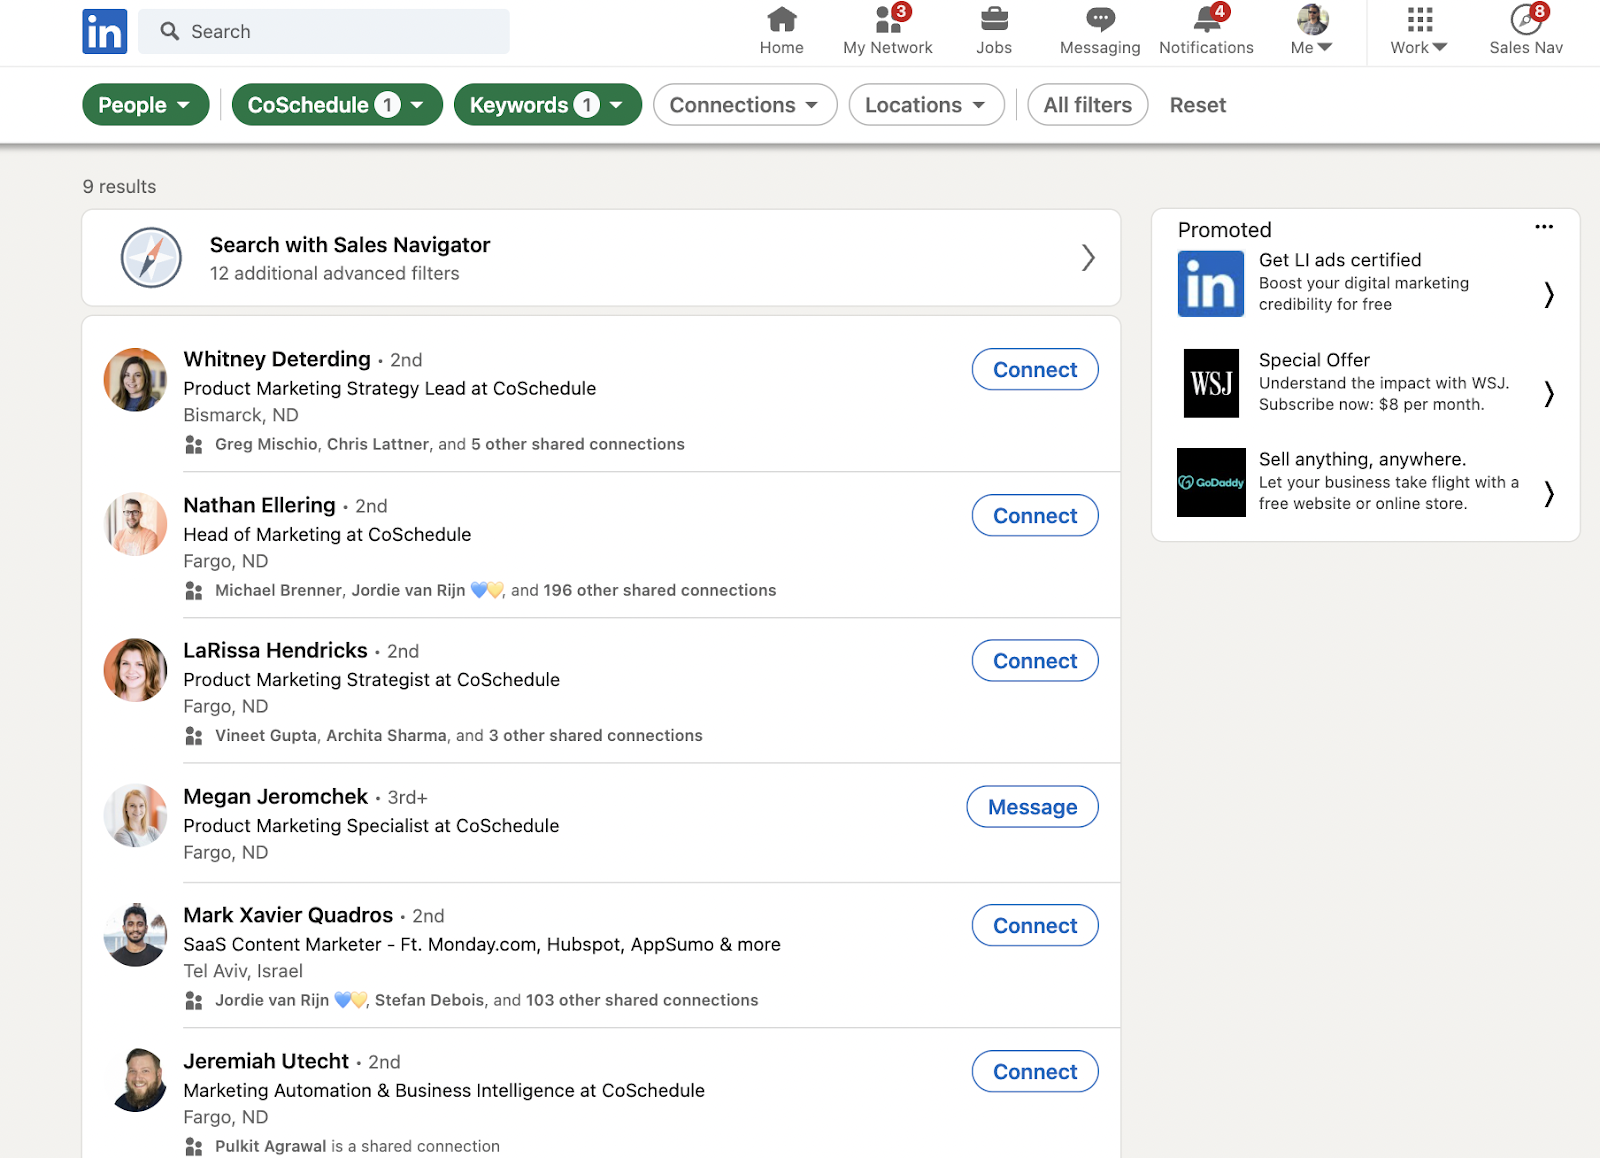Open the Locations filter dropdown
The image size is (1600, 1158).
925,105
